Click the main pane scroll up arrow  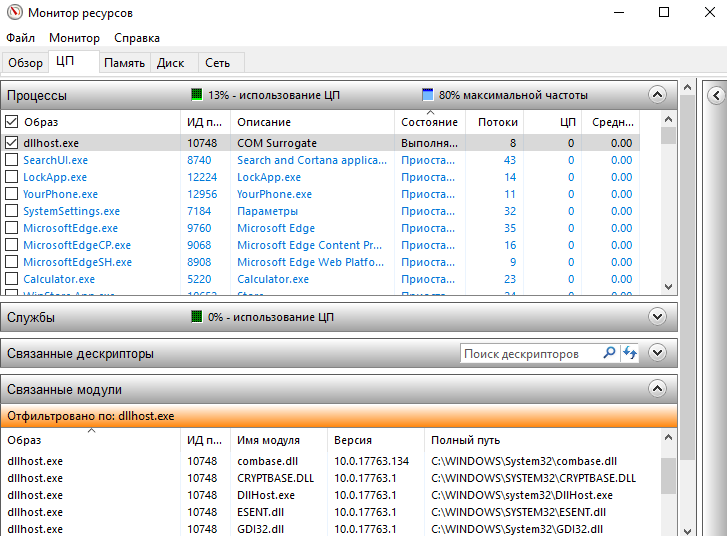688,87
